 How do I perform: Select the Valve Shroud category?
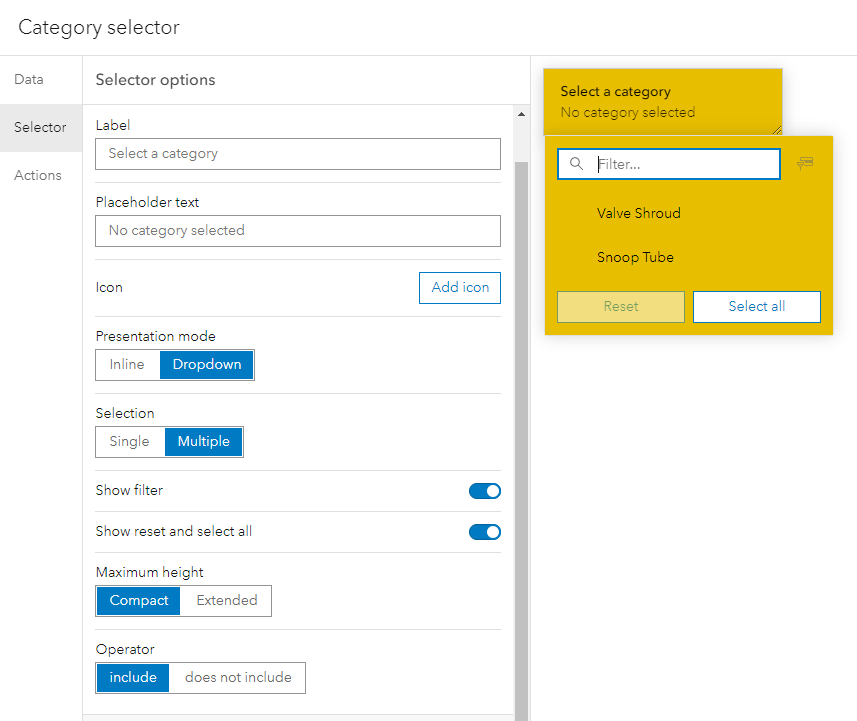tap(689, 213)
